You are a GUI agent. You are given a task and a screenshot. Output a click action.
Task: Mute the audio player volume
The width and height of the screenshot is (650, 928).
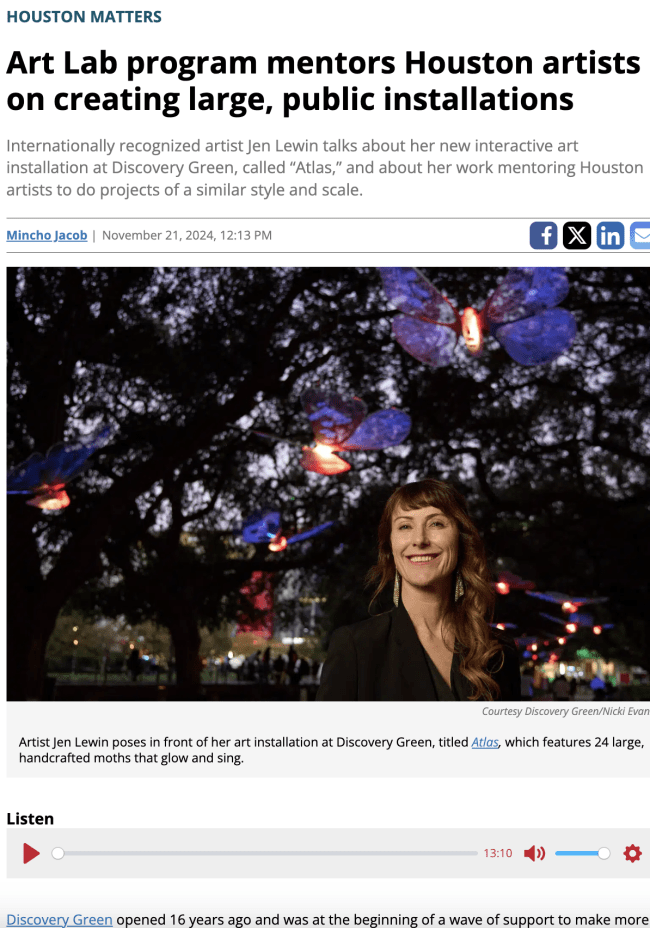point(534,853)
